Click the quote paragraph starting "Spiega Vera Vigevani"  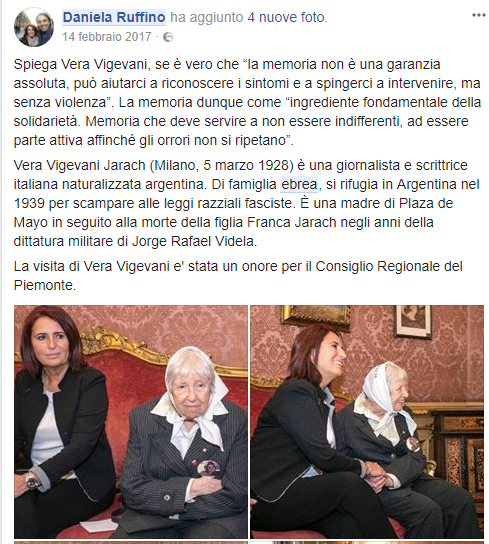(x=247, y=102)
